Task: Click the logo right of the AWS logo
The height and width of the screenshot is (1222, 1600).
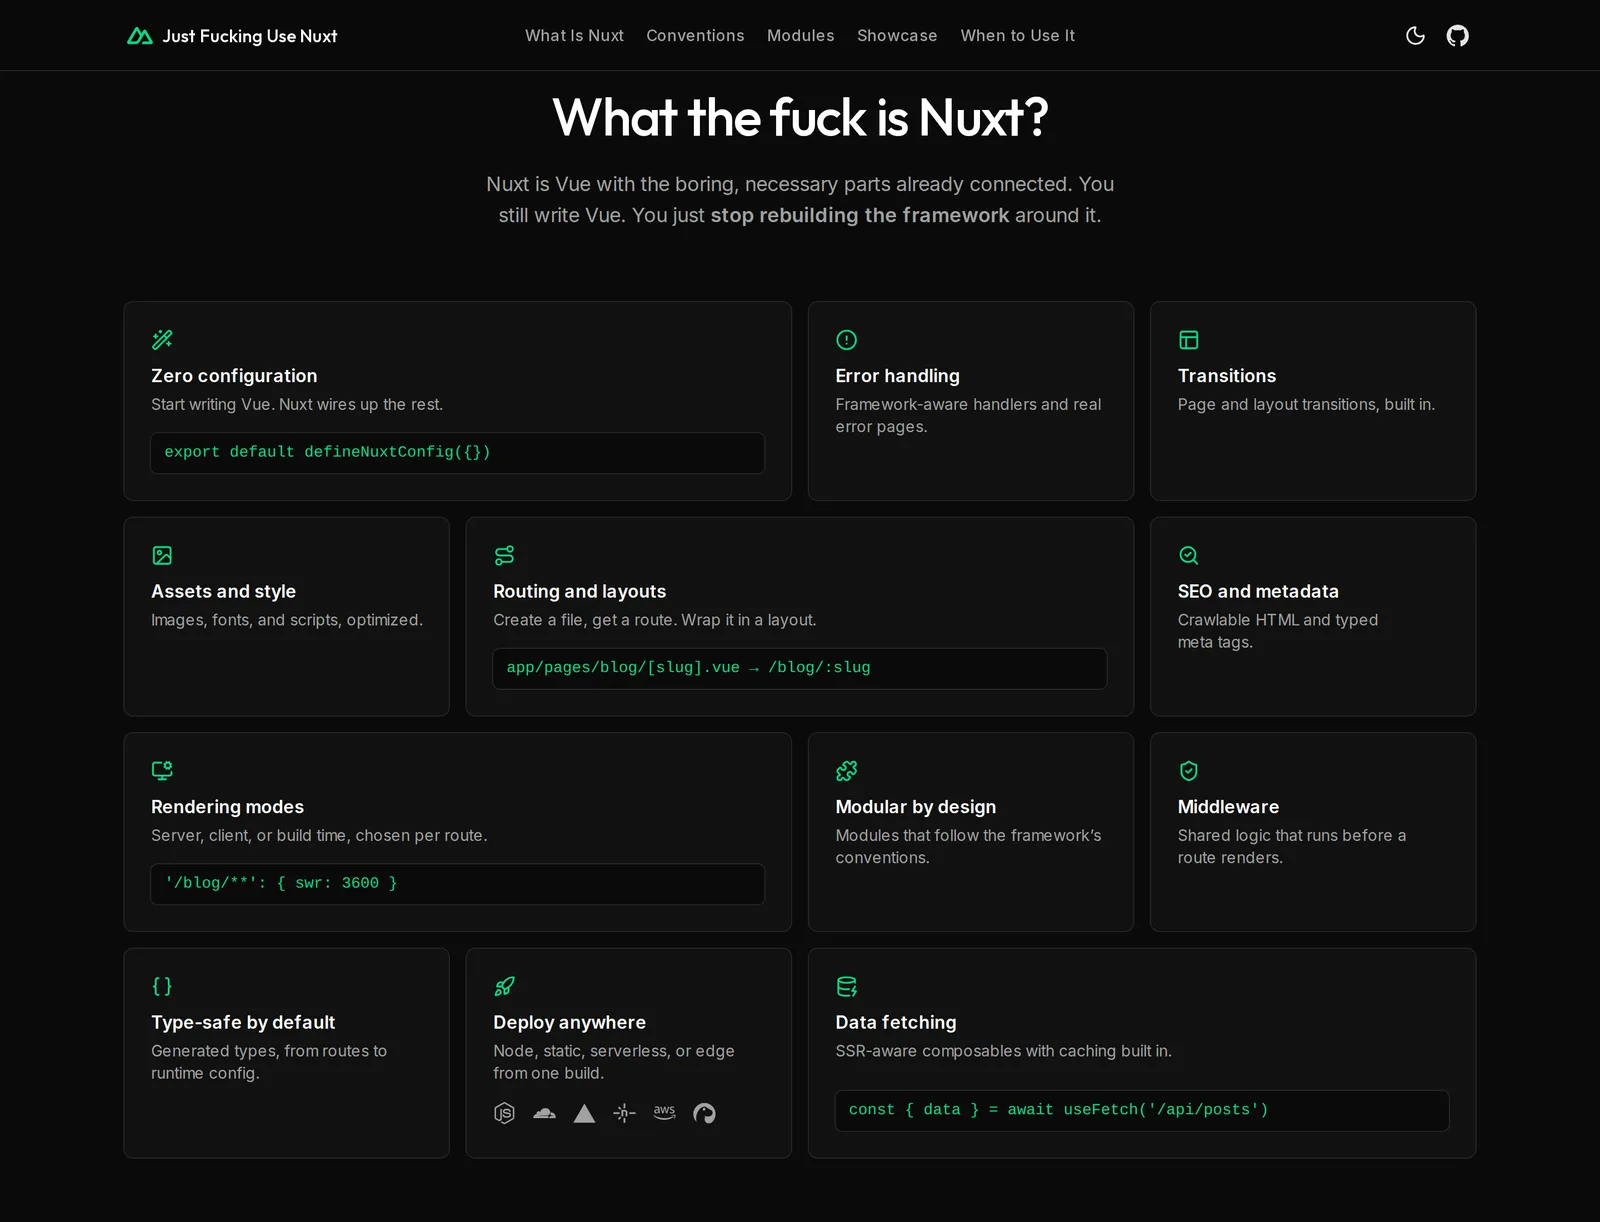Action: 704,1113
